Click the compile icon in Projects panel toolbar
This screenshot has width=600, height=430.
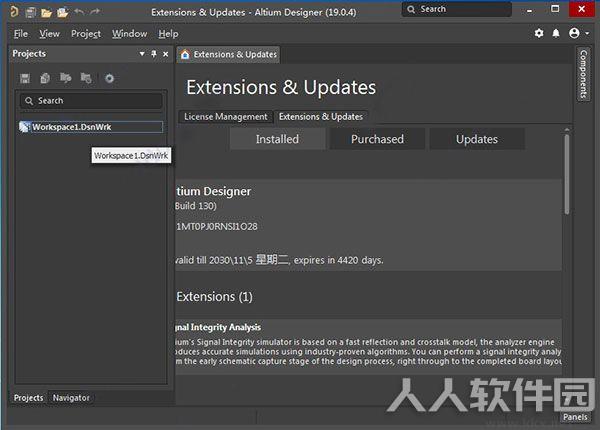(x=45, y=78)
